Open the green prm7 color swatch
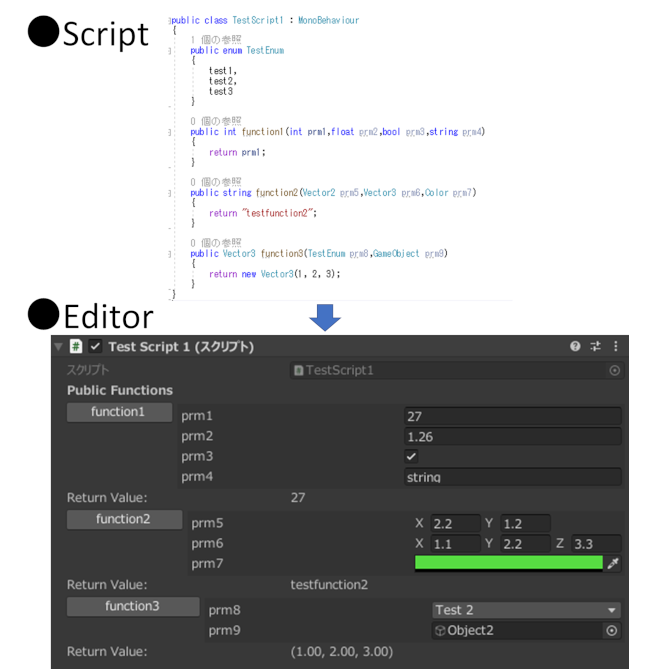The width and height of the screenshot is (670, 670). [508, 564]
